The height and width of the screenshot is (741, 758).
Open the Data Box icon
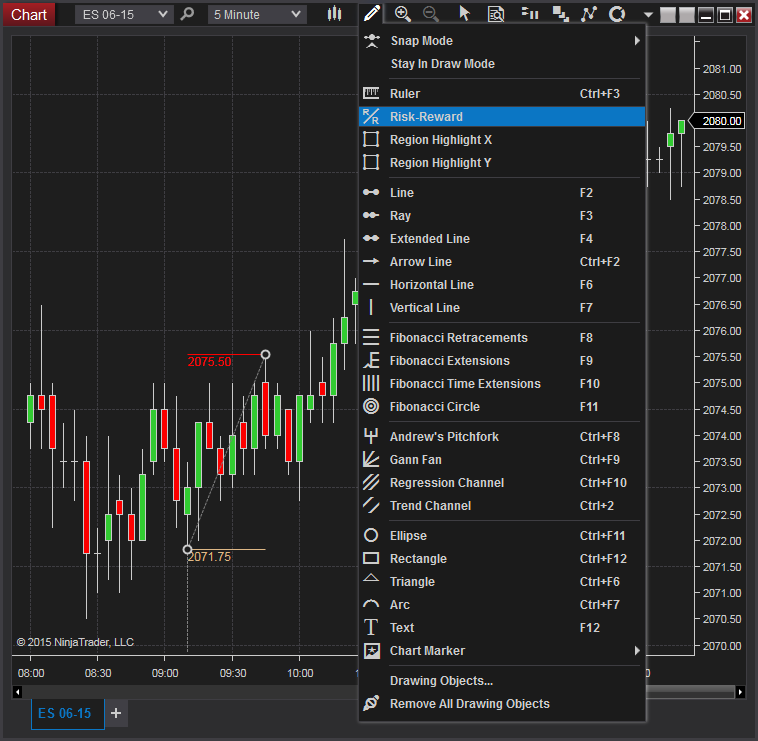(x=496, y=14)
